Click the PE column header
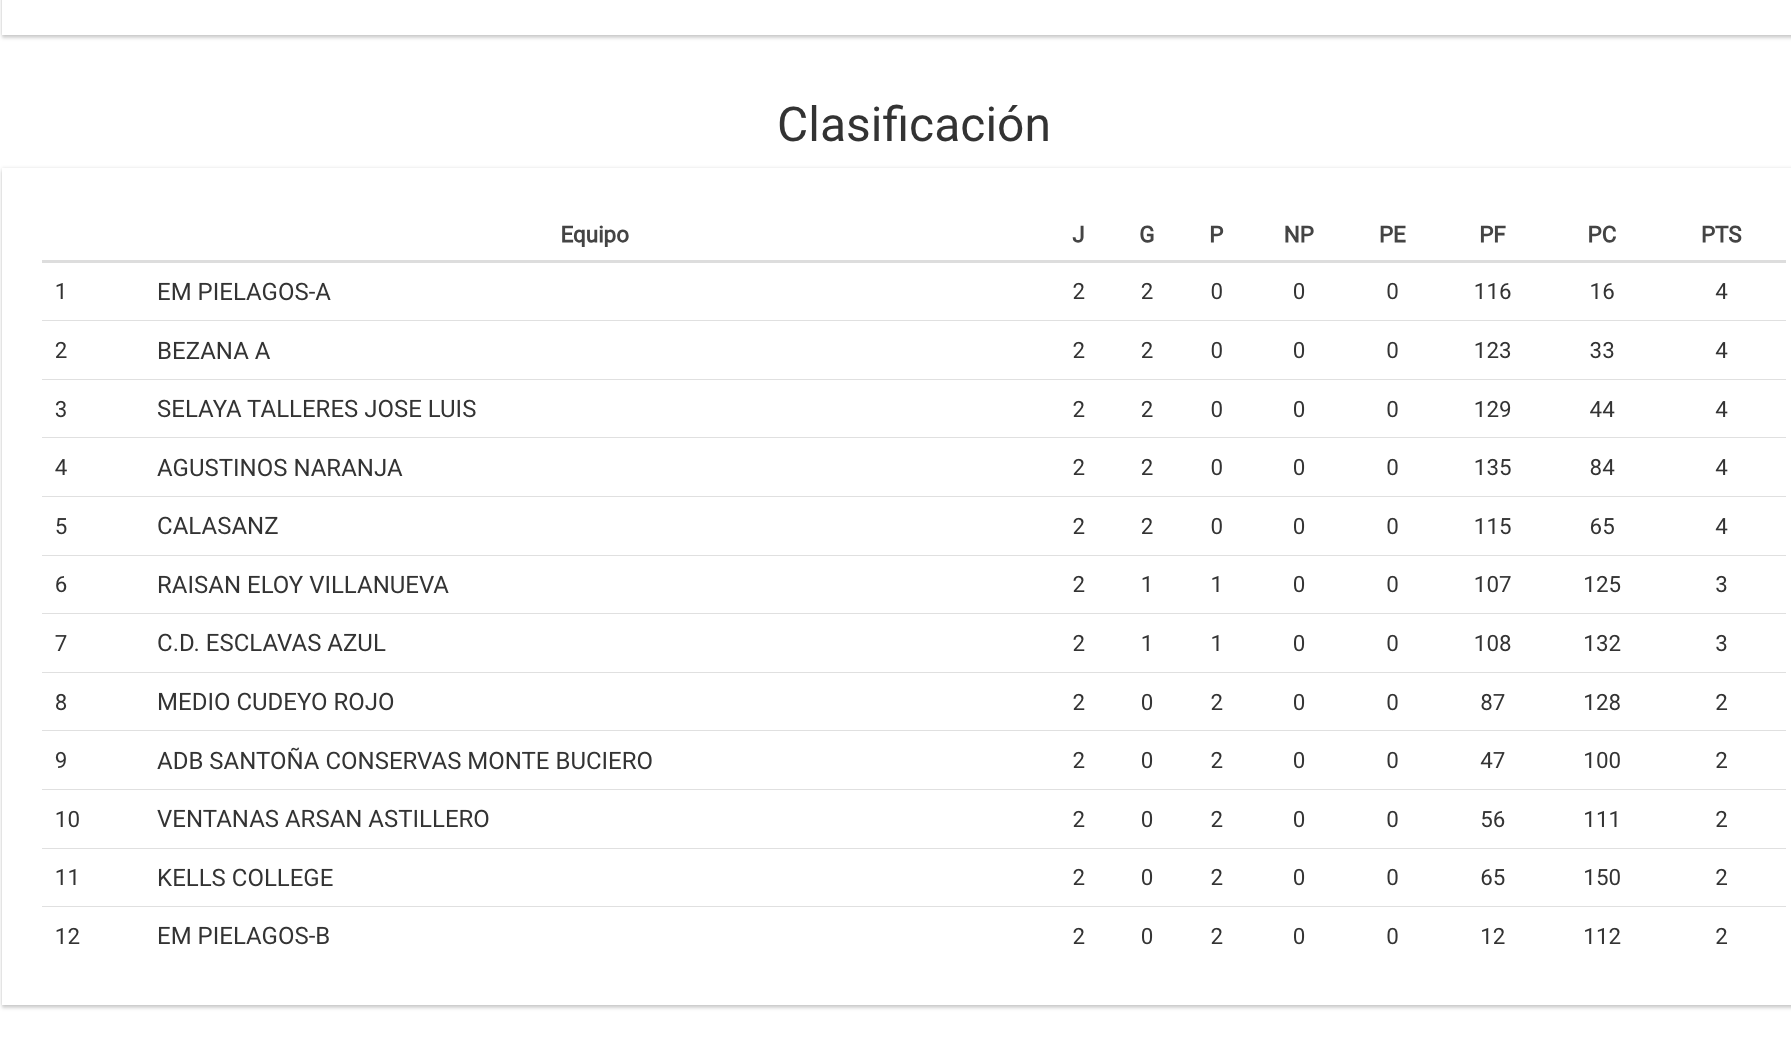This screenshot has height=1043, width=1791. [x=1391, y=235]
